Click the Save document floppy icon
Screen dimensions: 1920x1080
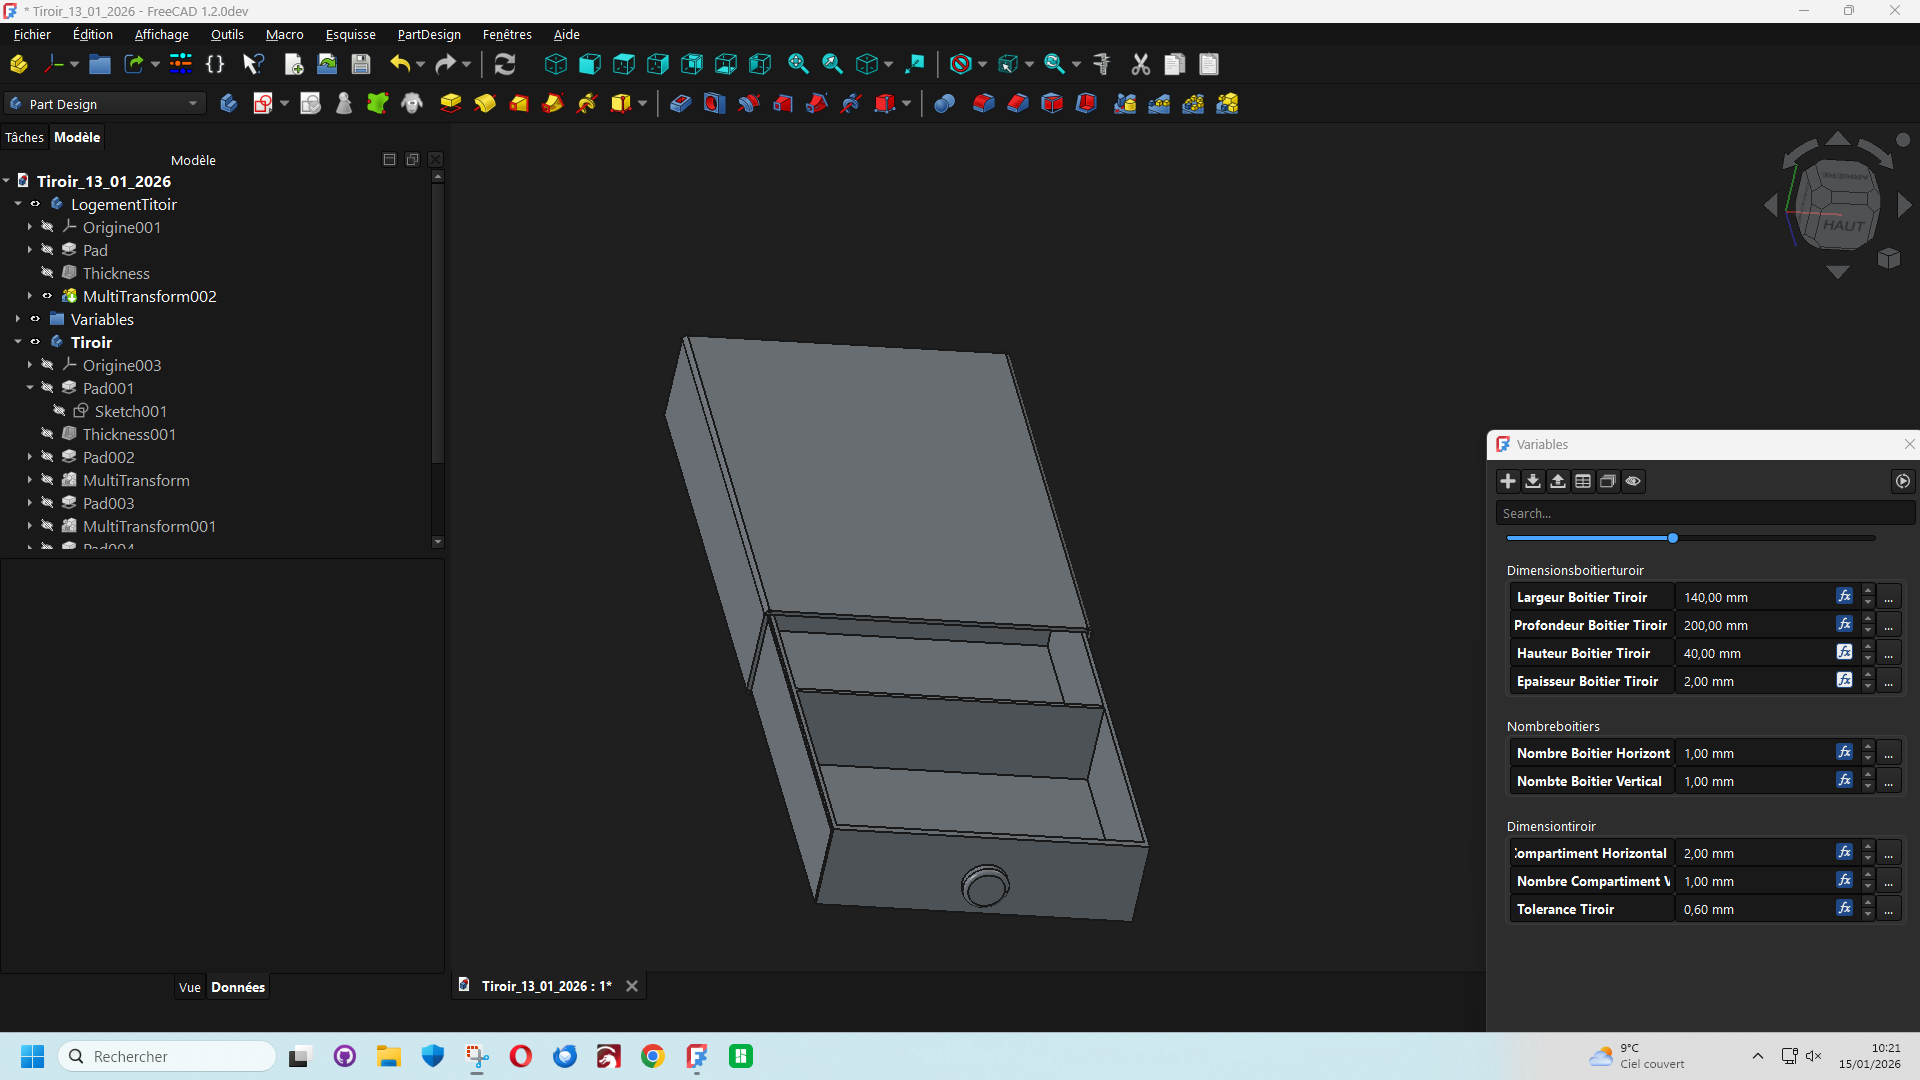point(361,65)
